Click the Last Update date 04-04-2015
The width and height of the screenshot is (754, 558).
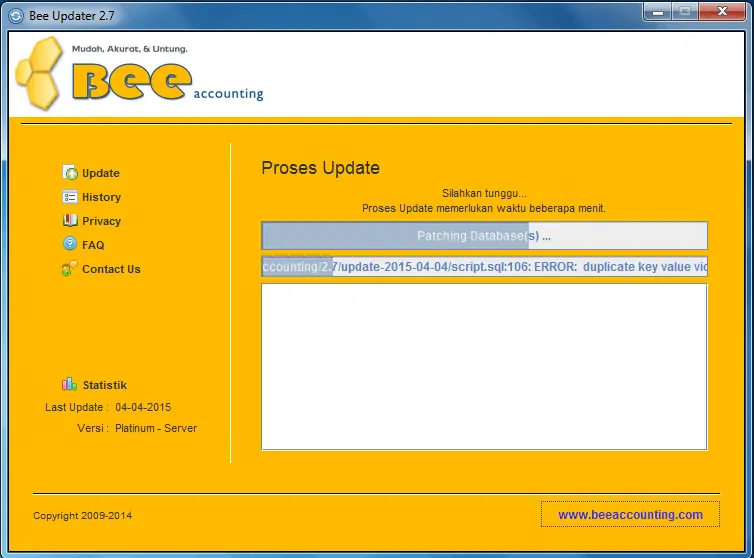click(x=143, y=407)
